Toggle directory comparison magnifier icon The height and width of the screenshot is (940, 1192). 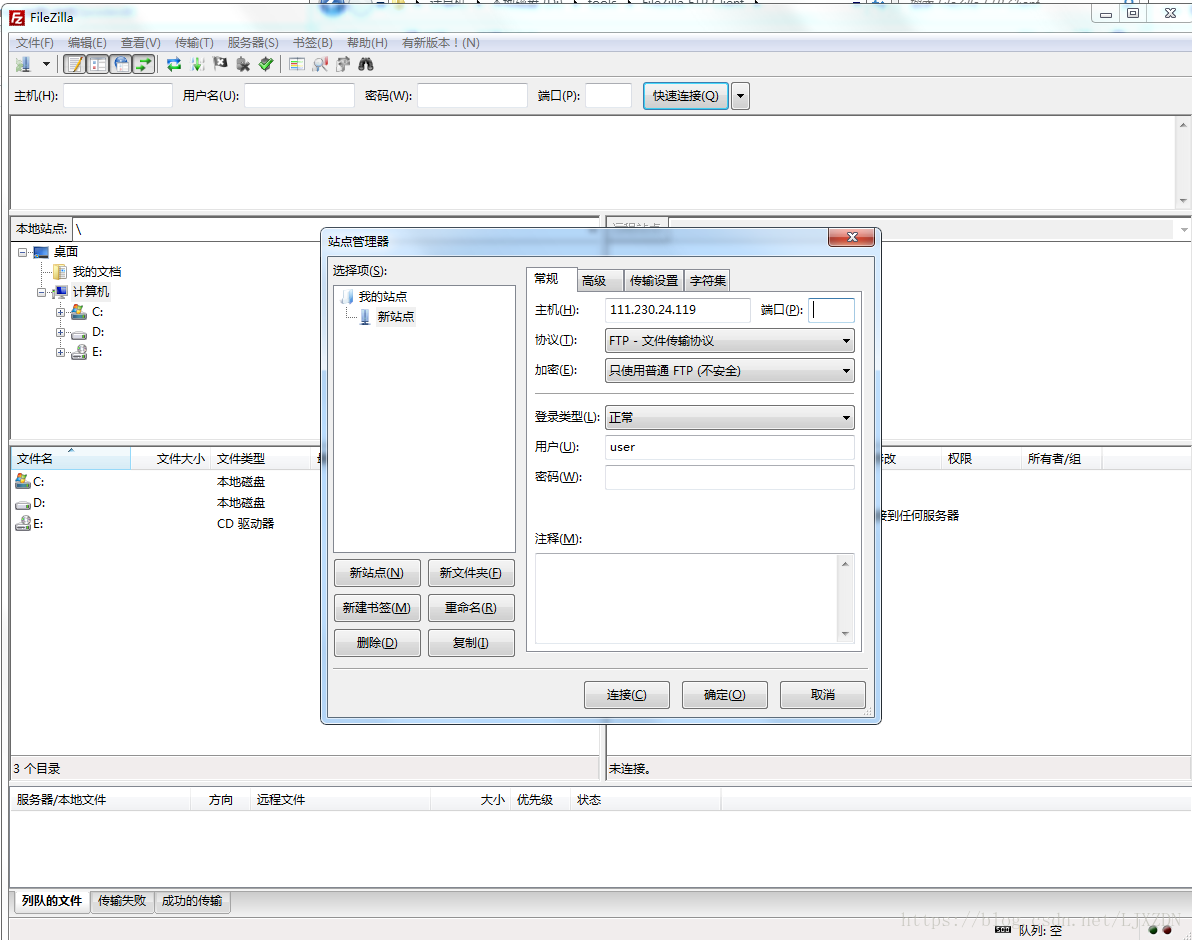pos(320,65)
